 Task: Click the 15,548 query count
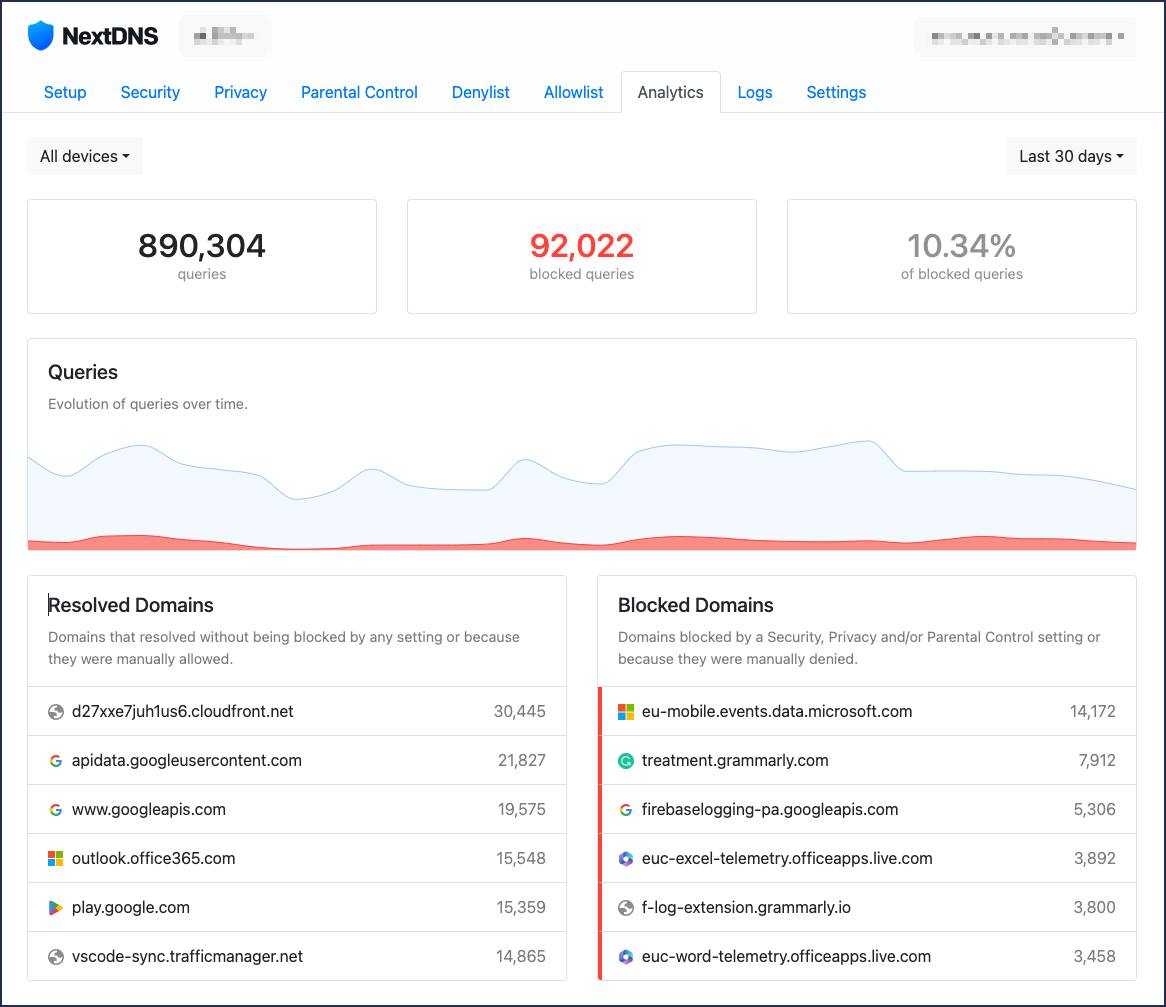(521, 859)
